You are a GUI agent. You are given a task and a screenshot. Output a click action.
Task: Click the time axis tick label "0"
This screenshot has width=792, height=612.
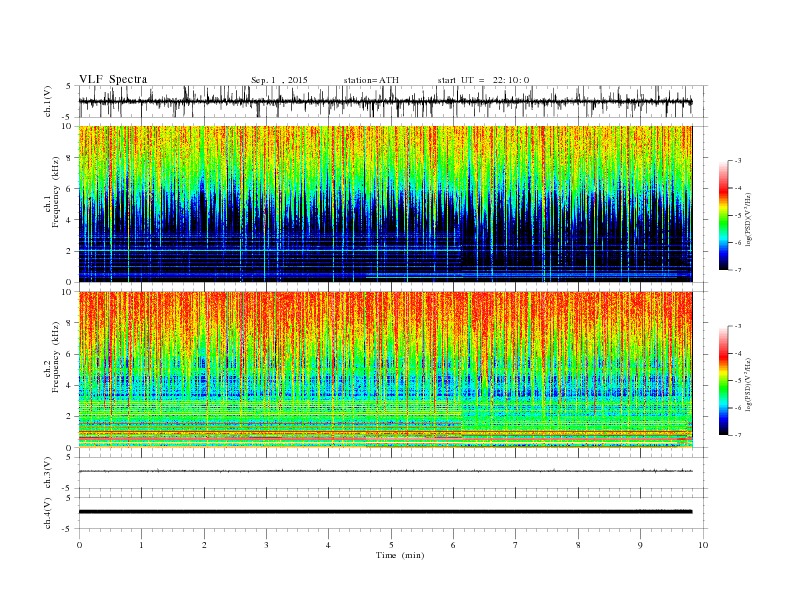(79, 545)
